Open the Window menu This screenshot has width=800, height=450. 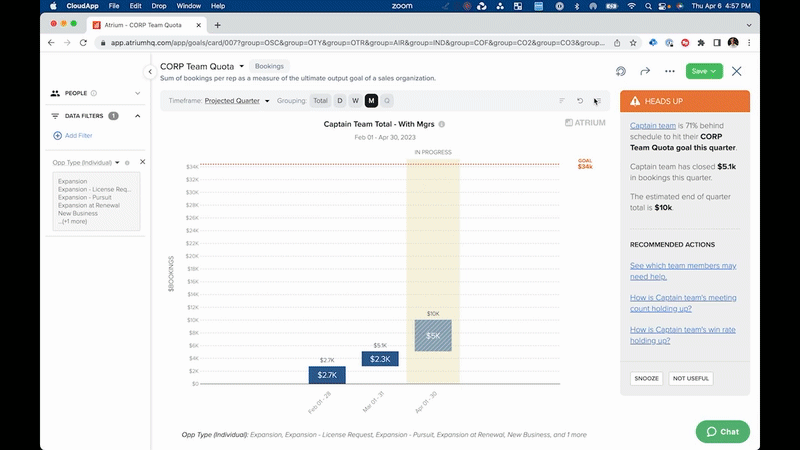click(x=188, y=6)
